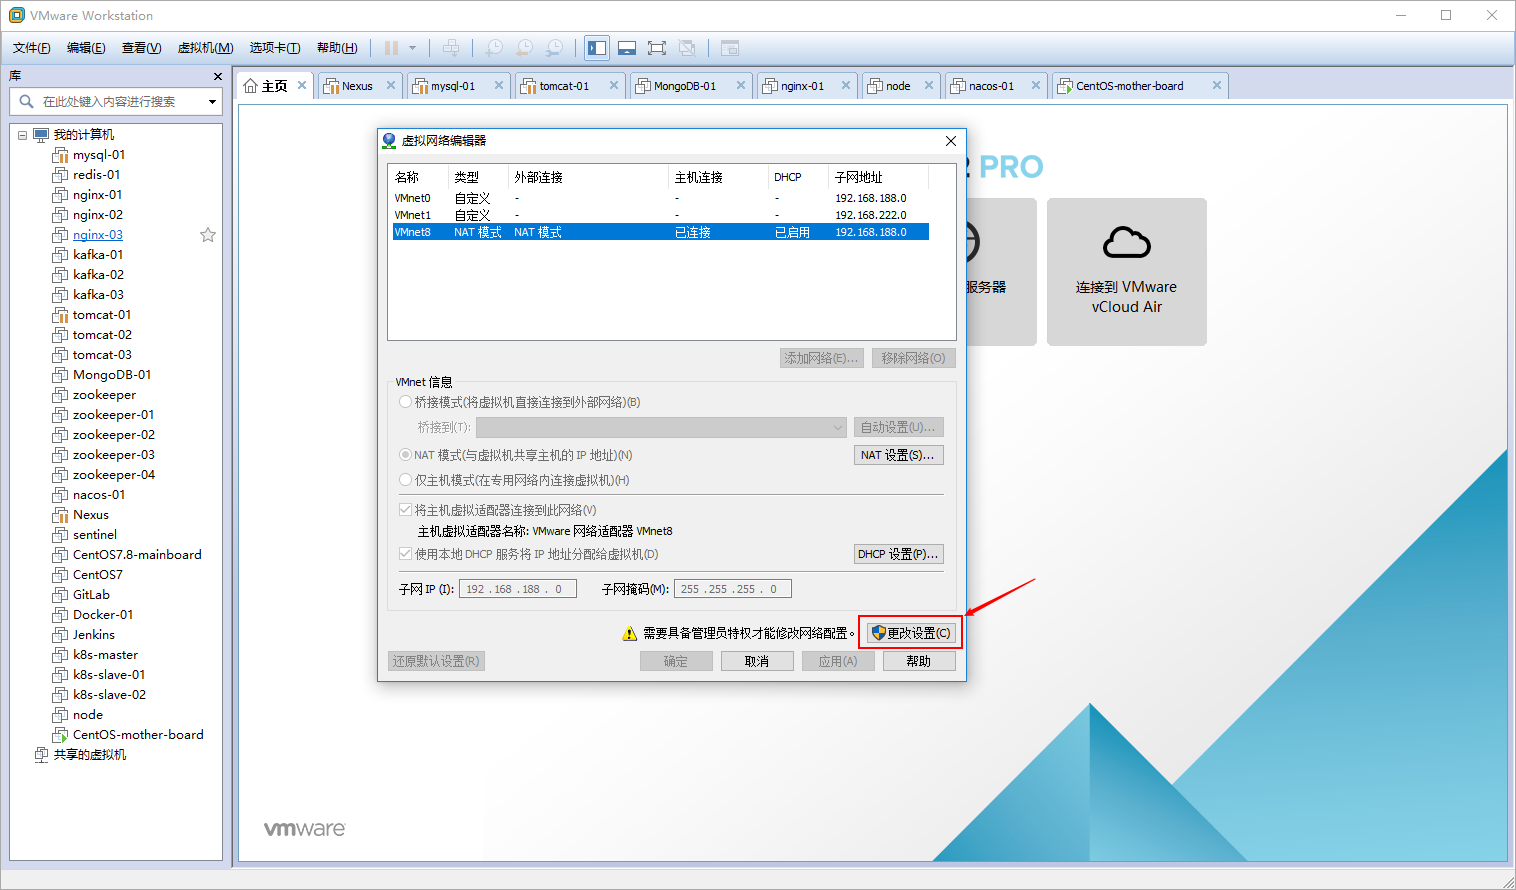Click the take snapshot toolbar icon
The width and height of the screenshot is (1516, 890).
click(494, 48)
